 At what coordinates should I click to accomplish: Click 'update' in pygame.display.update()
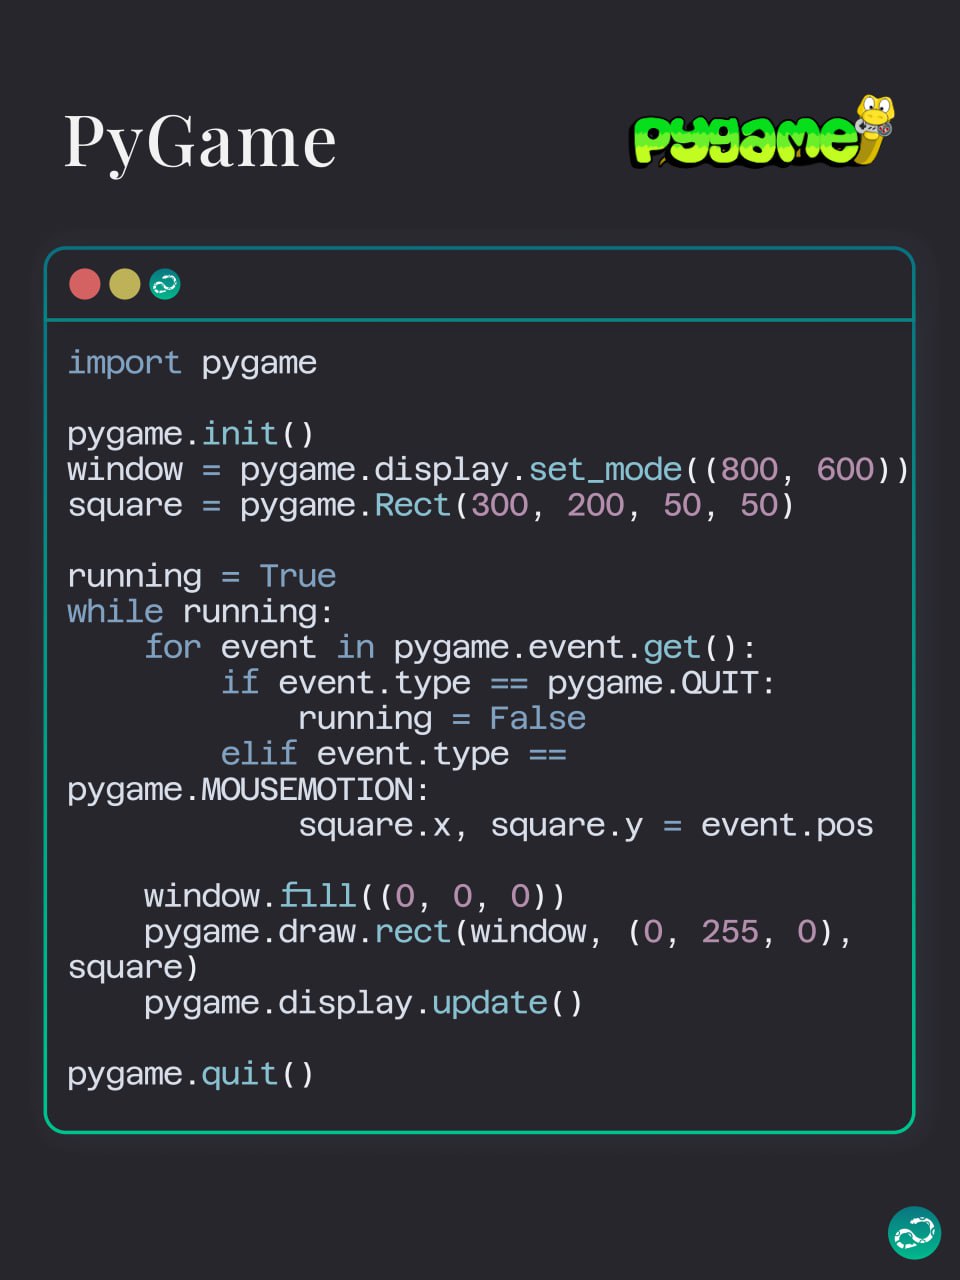pos(490,1003)
